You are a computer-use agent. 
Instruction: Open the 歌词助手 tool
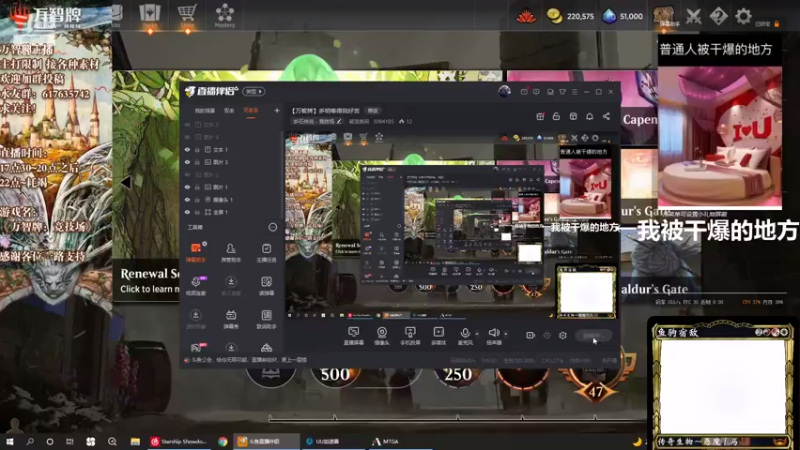(x=266, y=319)
